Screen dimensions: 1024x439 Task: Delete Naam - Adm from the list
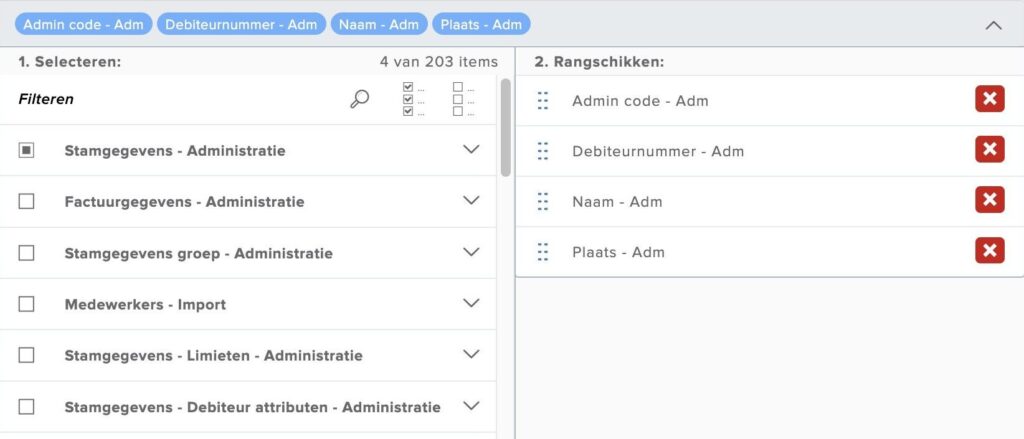pyautogui.click(x=989, y=200)
